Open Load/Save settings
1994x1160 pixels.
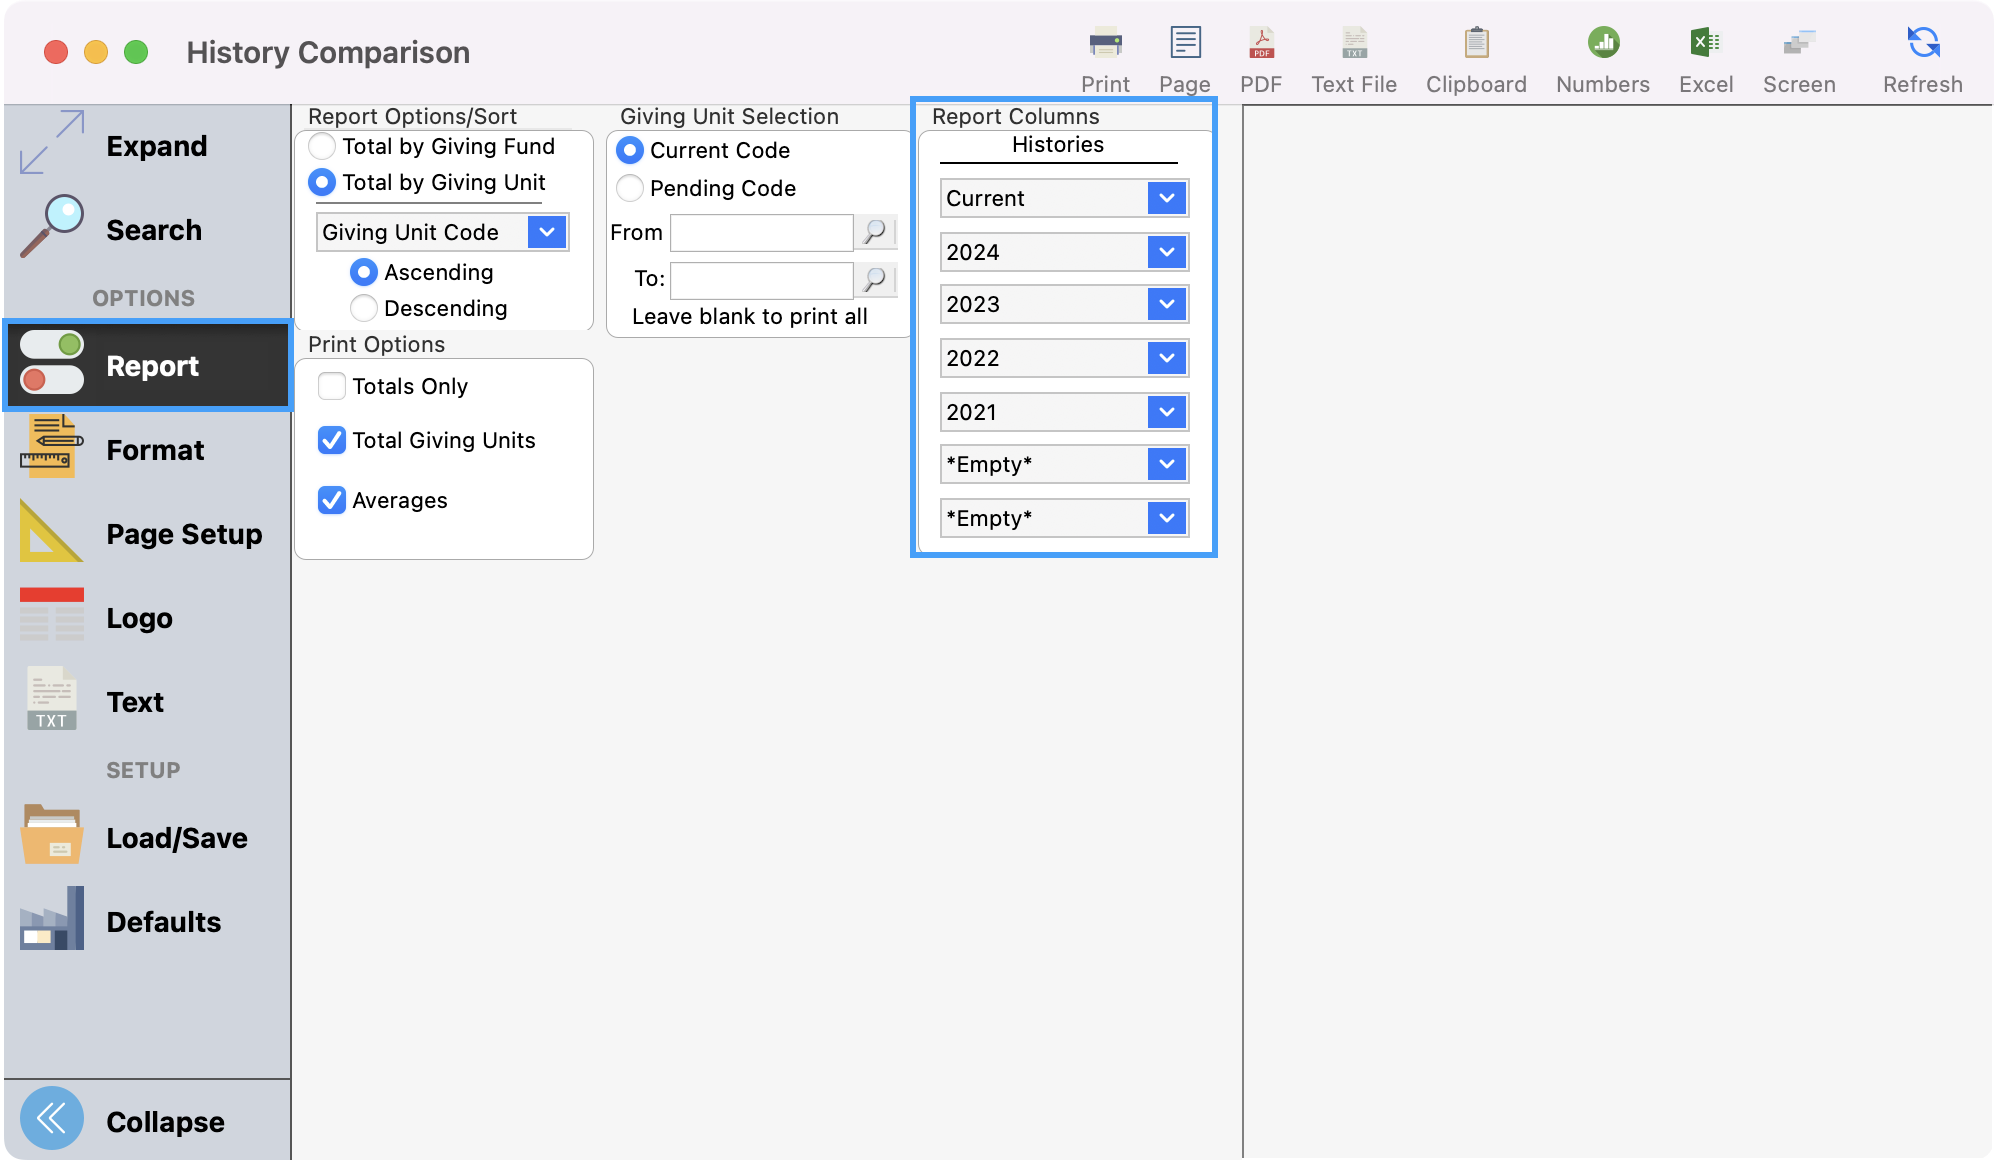point(176,838)
